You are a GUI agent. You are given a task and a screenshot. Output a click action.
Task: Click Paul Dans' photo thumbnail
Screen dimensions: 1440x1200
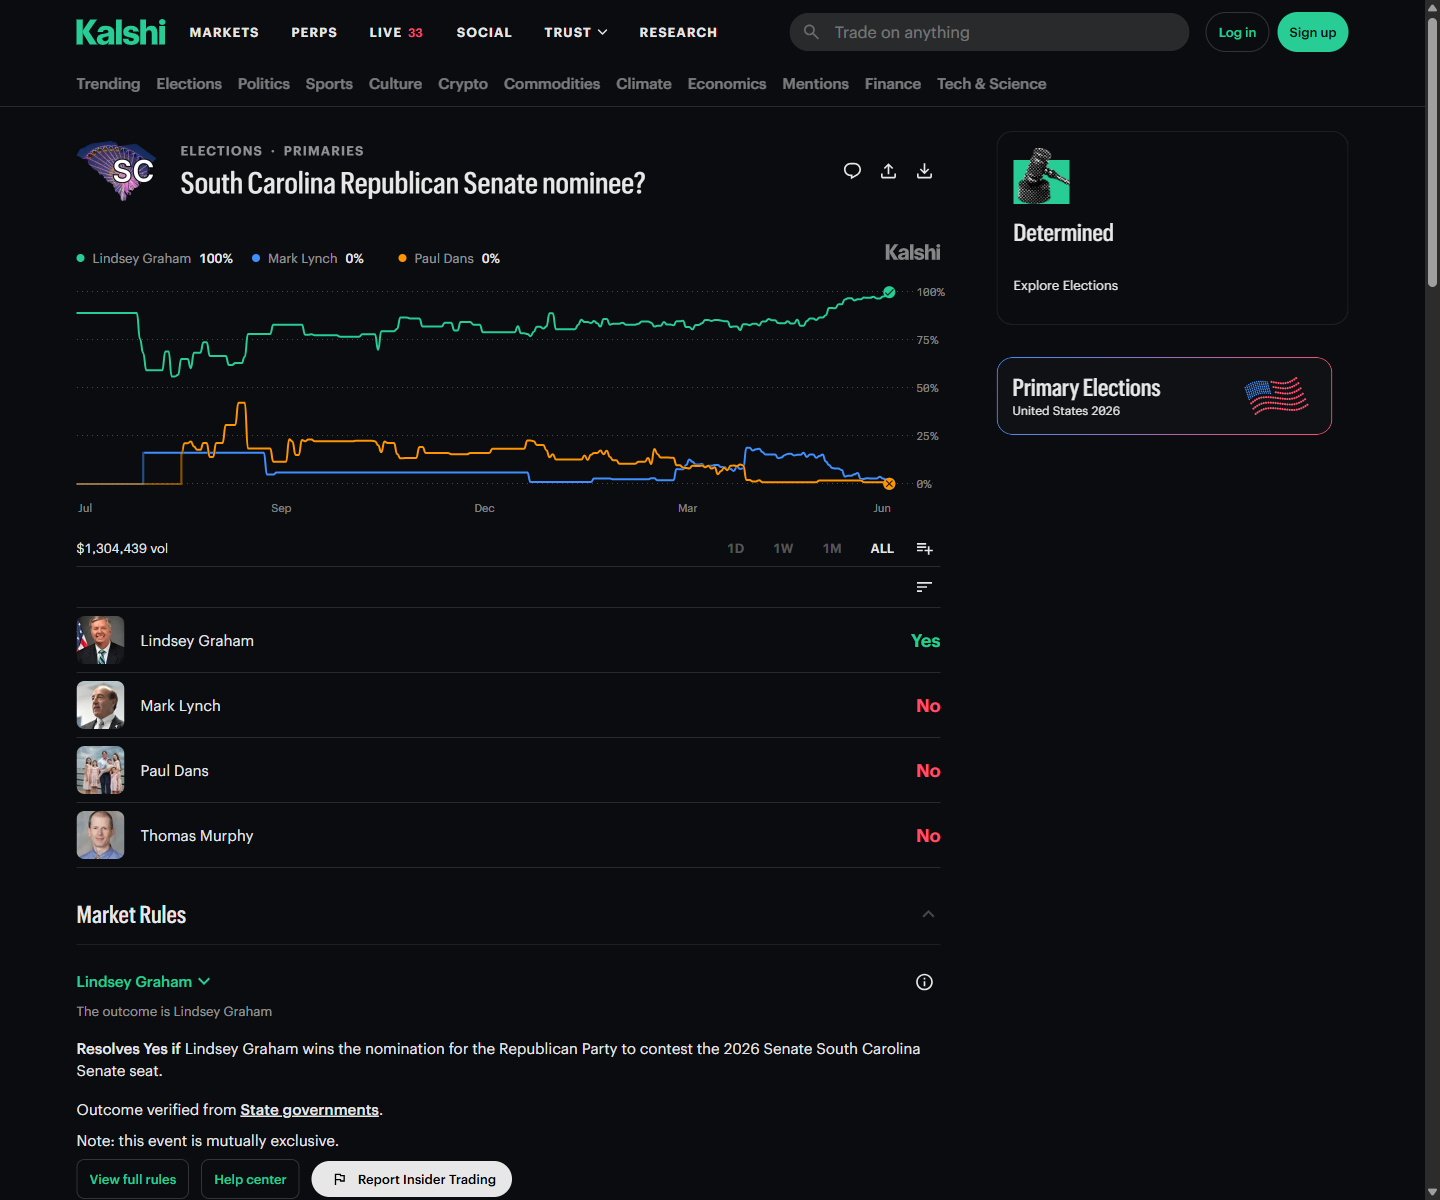(x=100, y=770)
